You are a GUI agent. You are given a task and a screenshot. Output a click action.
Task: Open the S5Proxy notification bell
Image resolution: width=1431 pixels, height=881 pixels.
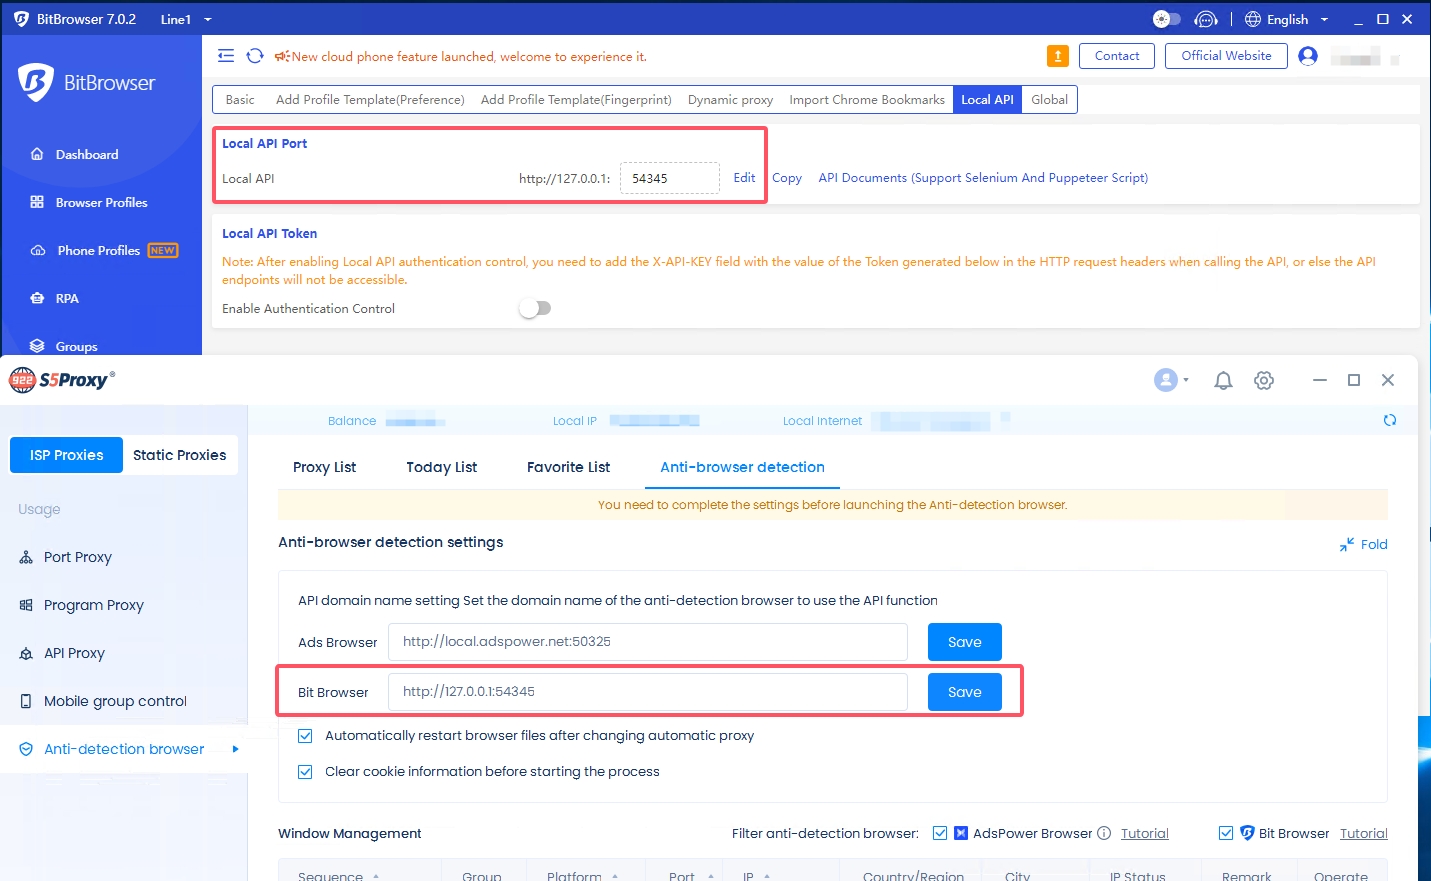[1222, 380]
